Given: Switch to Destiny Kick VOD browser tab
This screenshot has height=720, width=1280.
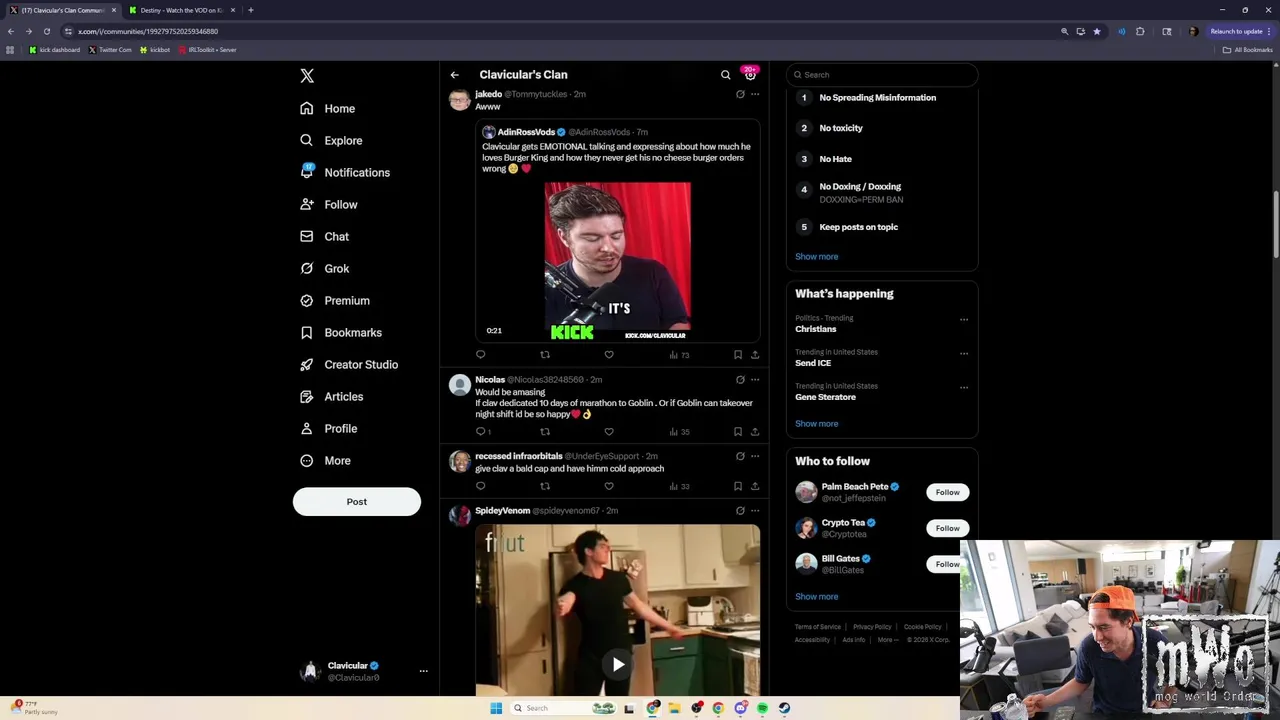Looking at the screenshot, I should click(182, 10).
